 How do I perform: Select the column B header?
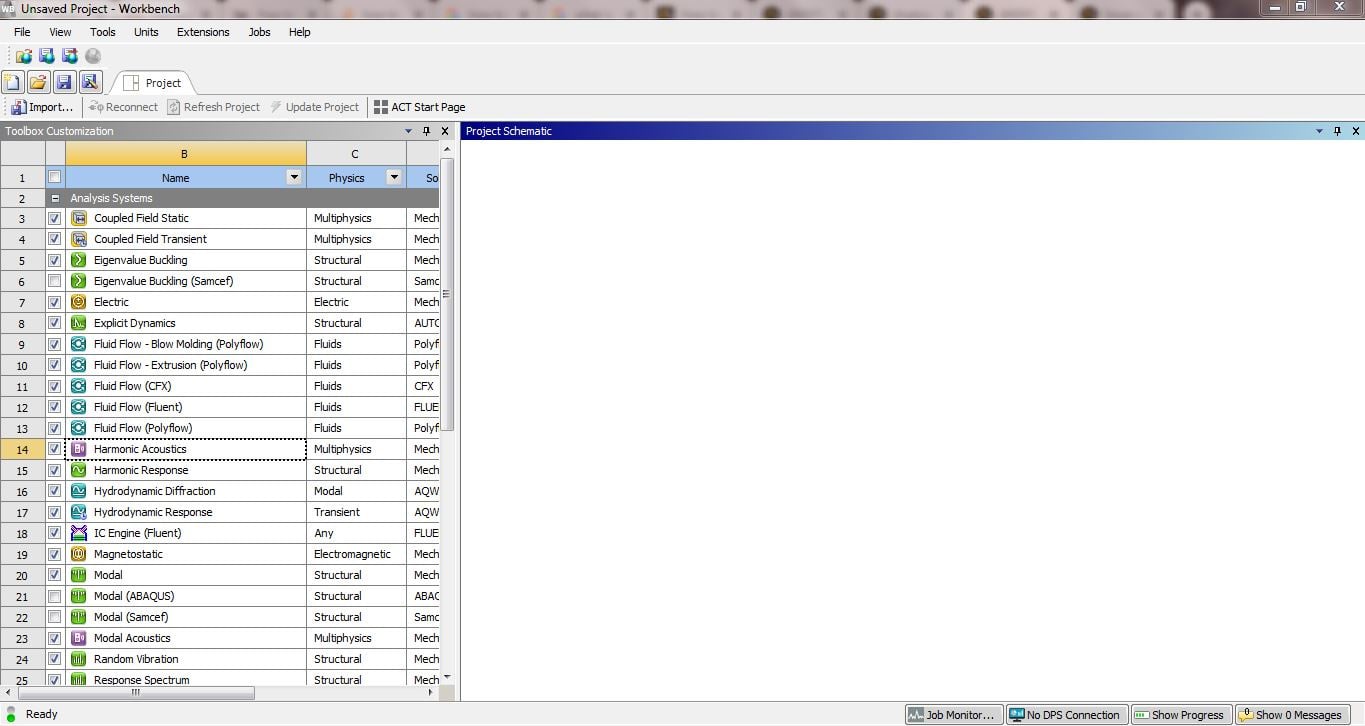(x=185, y=154)
